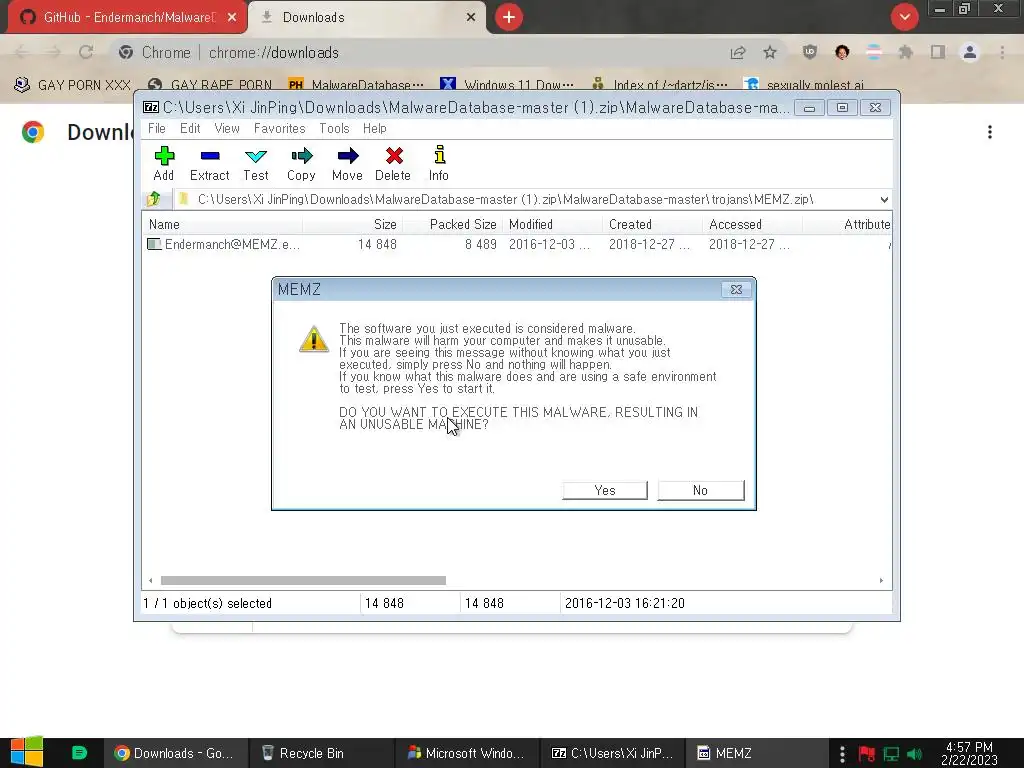Switch to 7-Zip C:\Users taskbar button
1024x768 pixels.
pyautogui.click(x=613, y=753)
